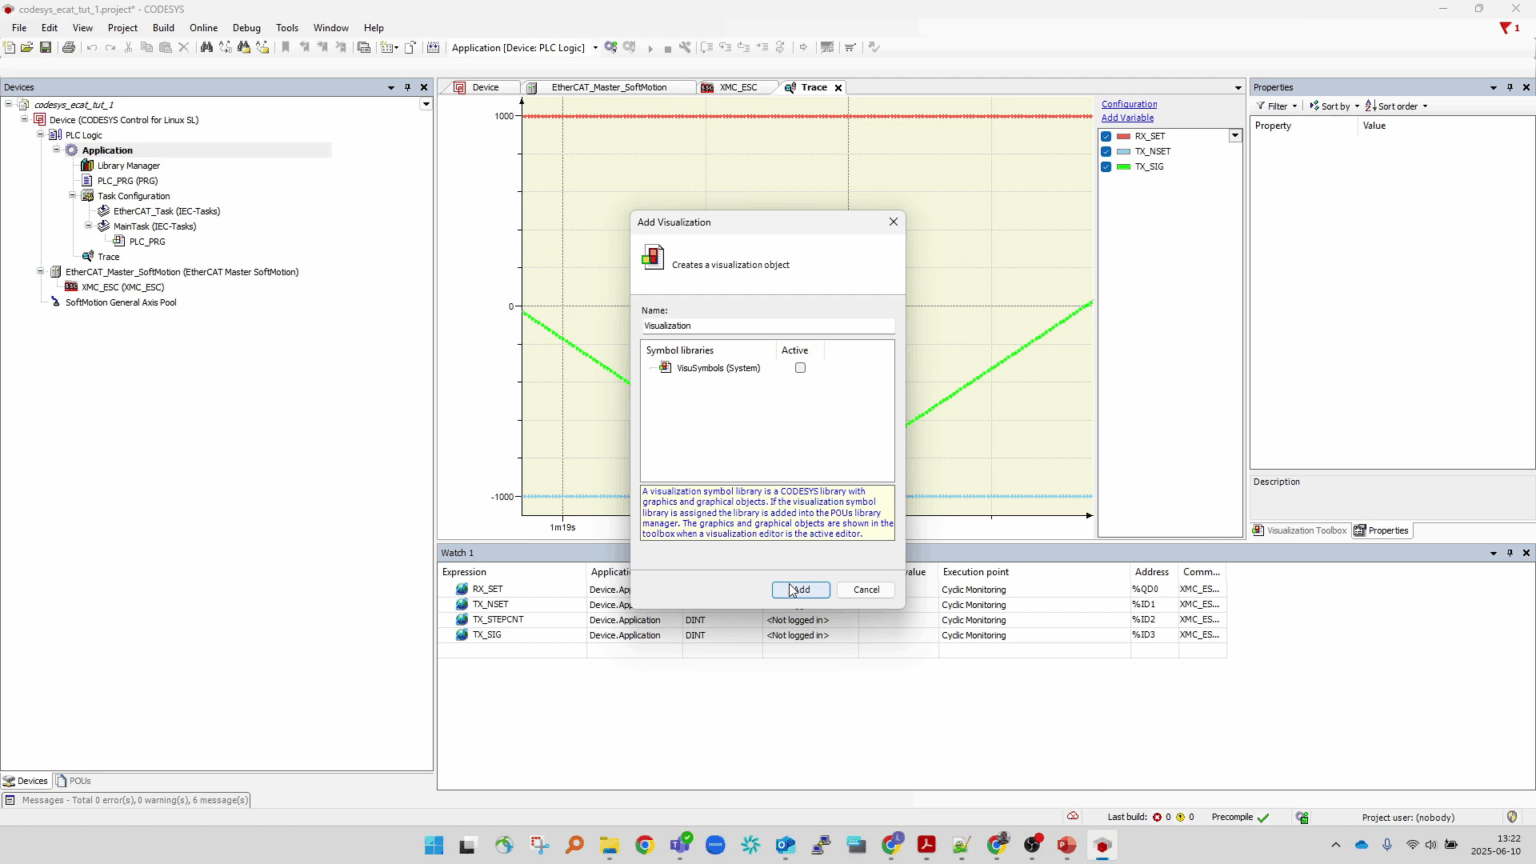
Task: Click Add to create the visualization
Action: (800, 589)
